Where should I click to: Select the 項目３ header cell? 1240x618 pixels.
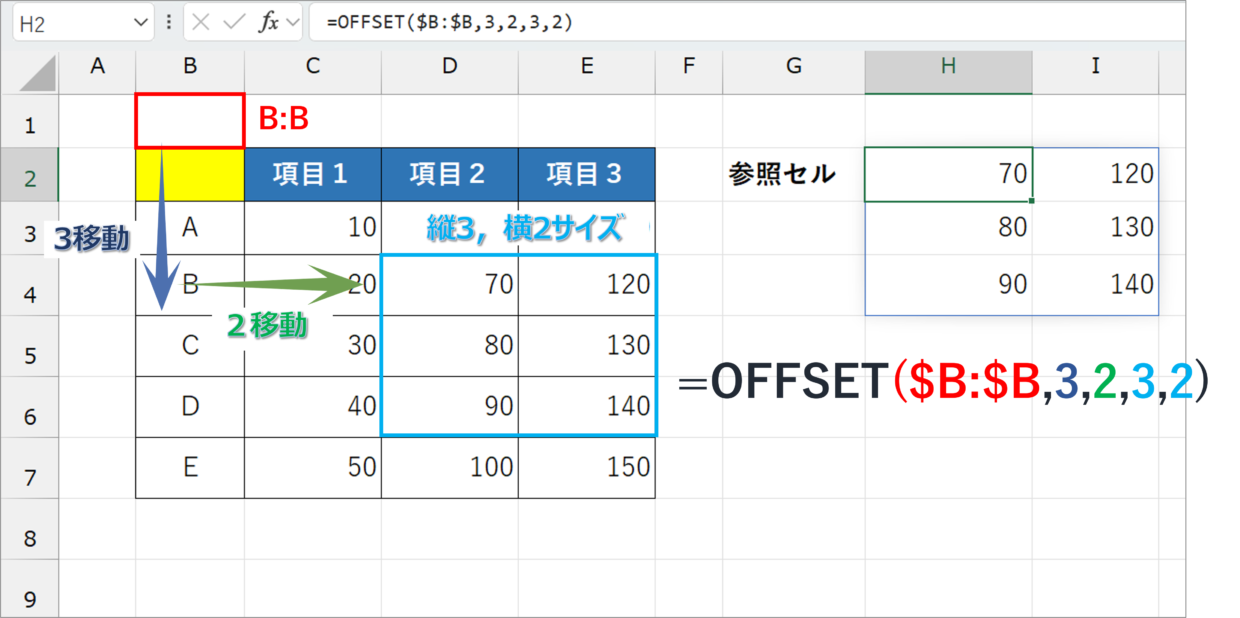(x=587, y=175)
